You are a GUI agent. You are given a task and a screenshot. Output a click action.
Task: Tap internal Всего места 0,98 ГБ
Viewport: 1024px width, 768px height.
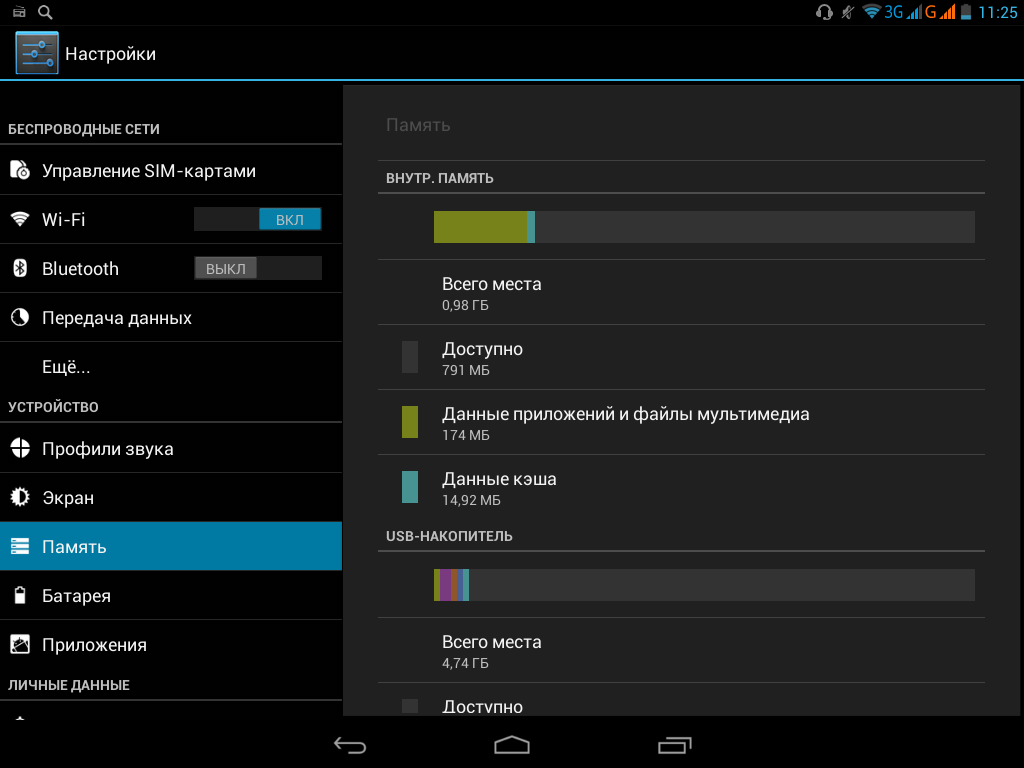[x=681, y=293]
